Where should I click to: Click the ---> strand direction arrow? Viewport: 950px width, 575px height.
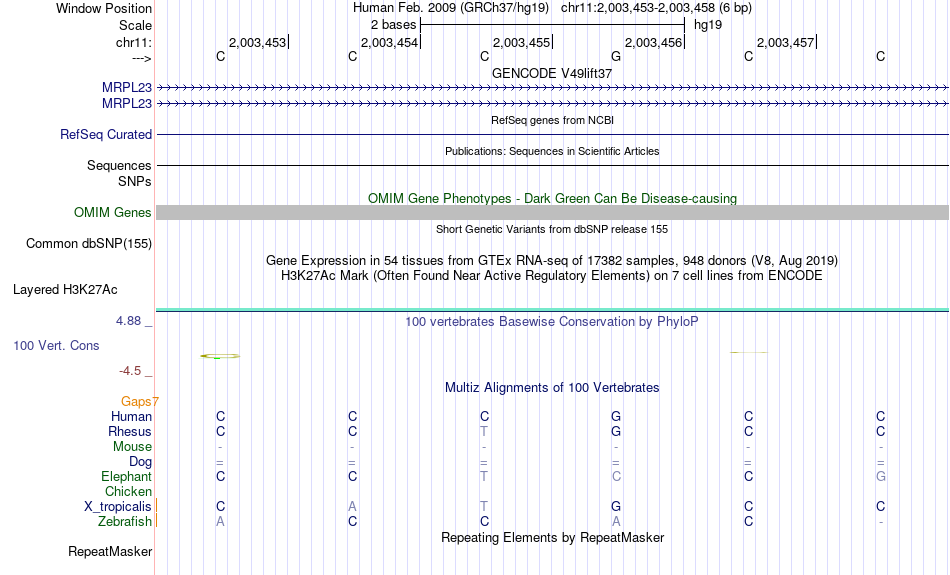pos(141,58)
